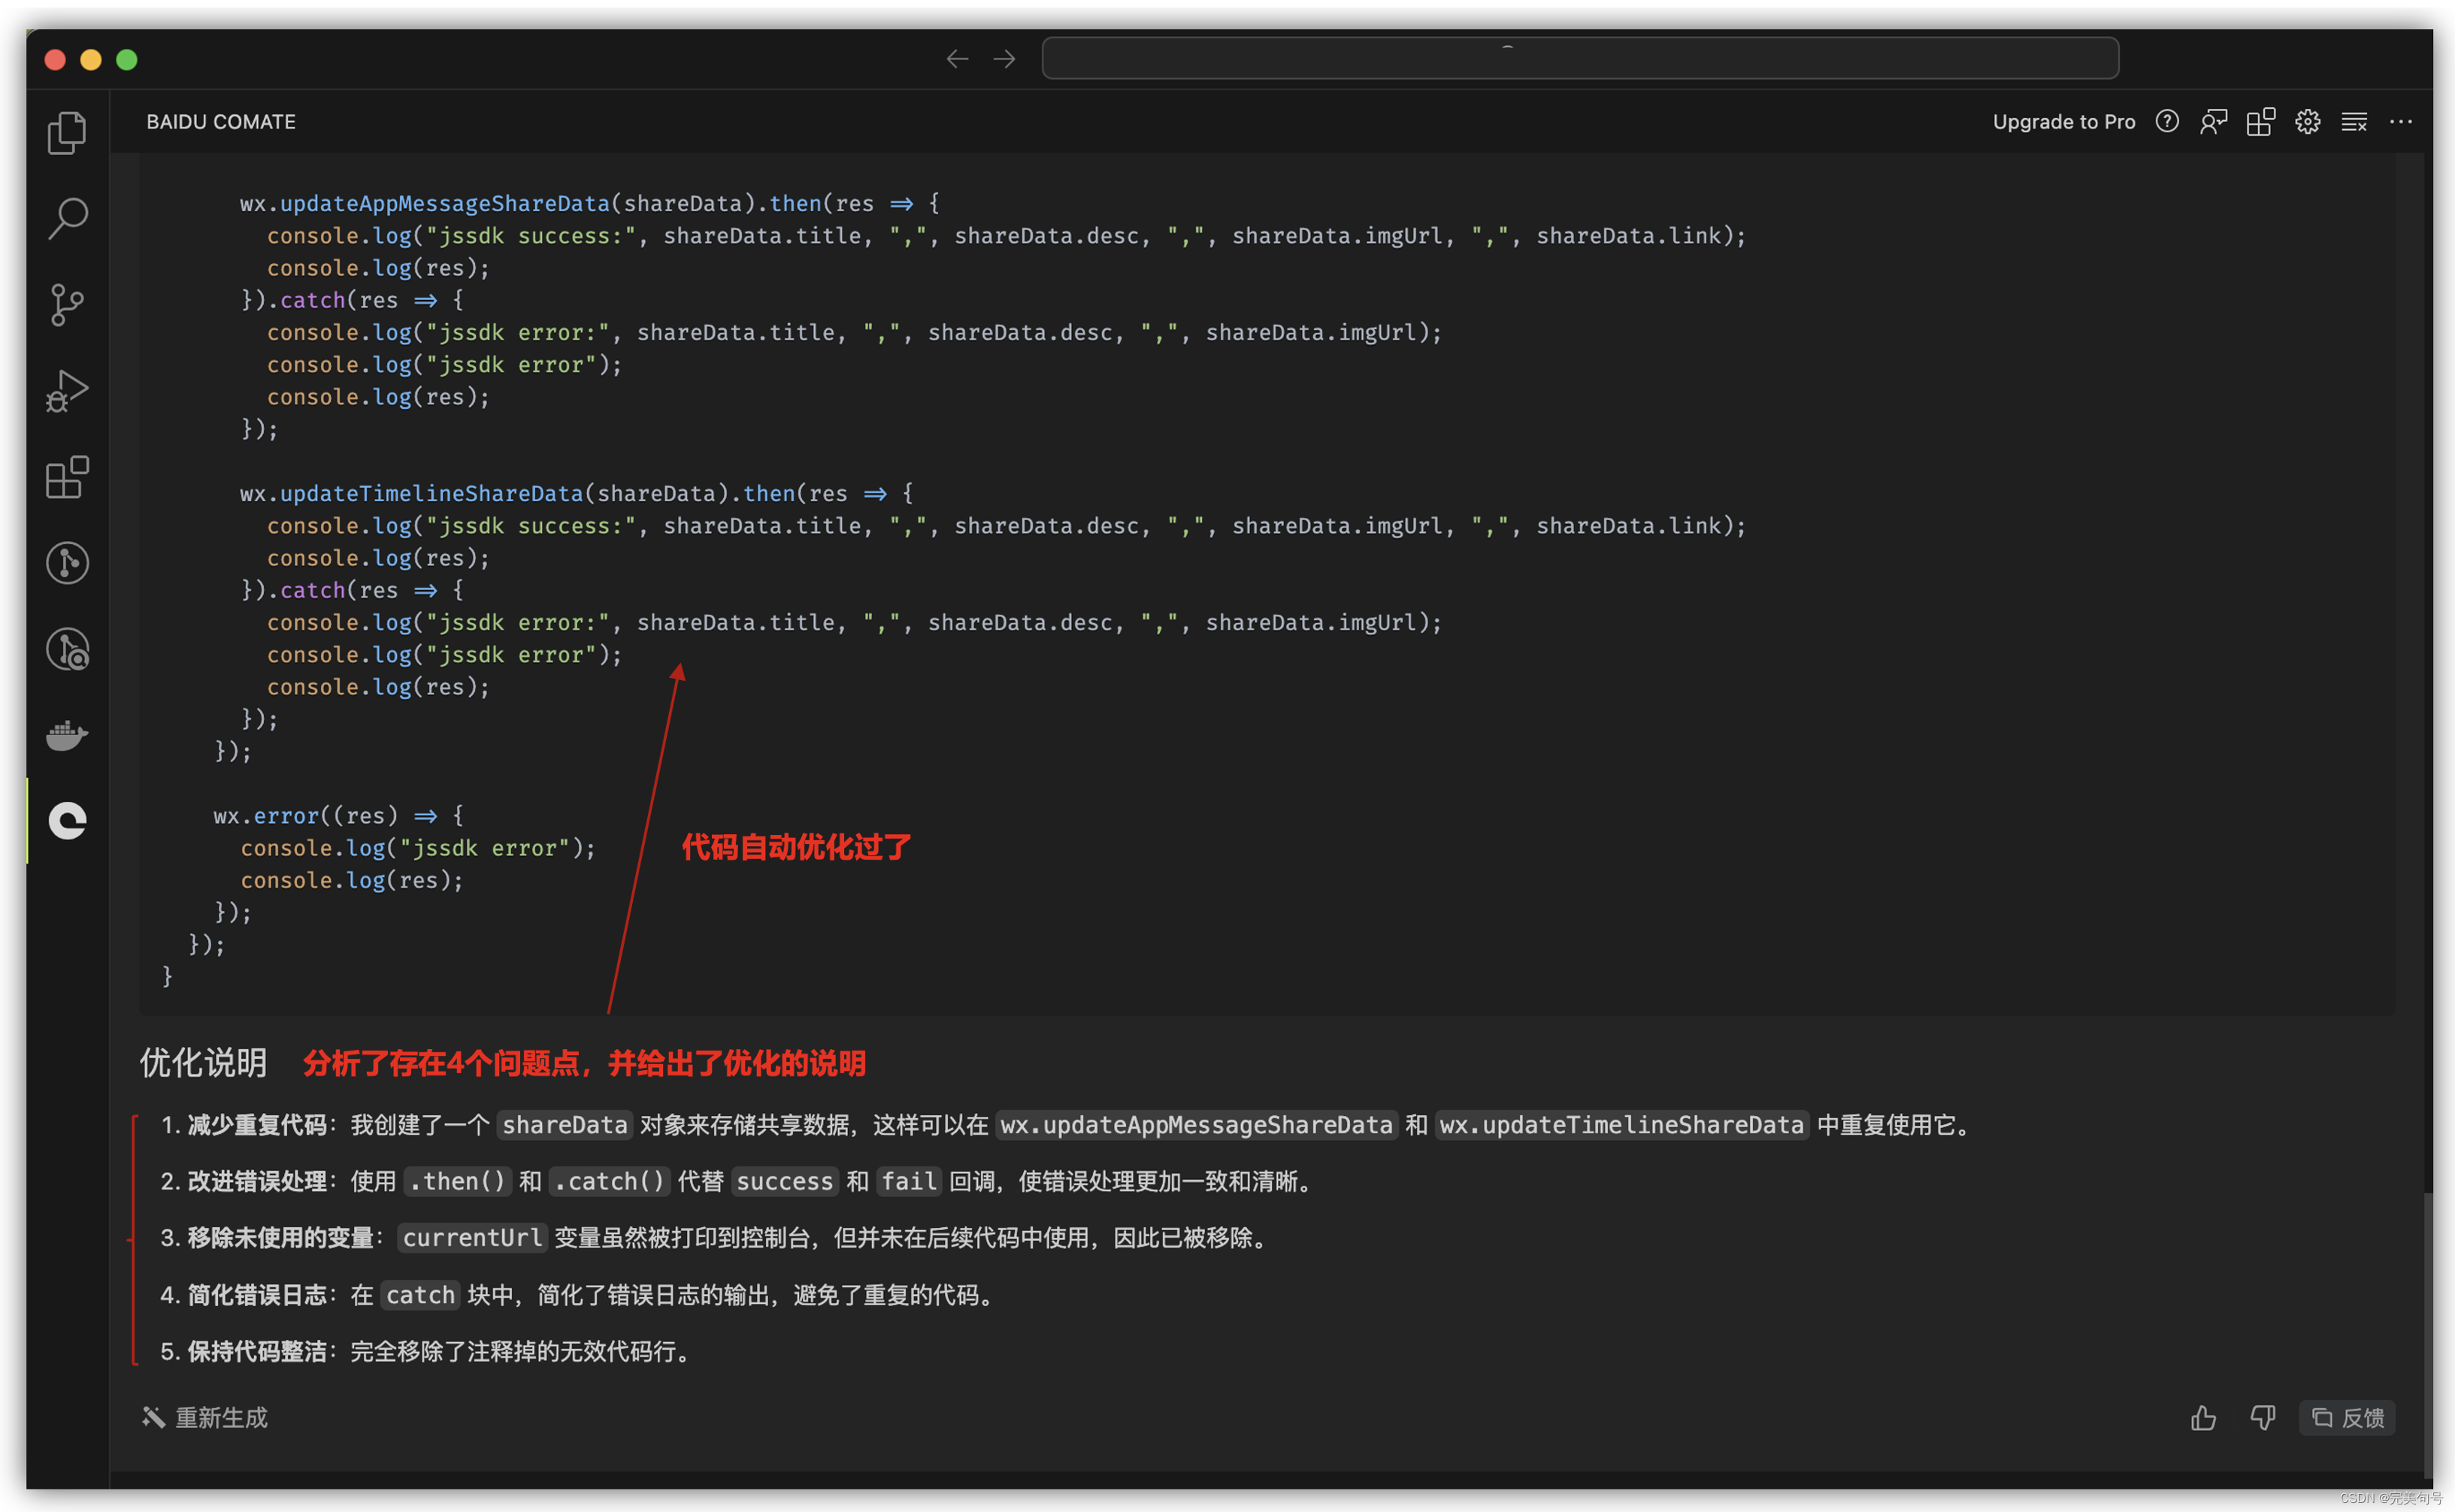Open Source Control view in activity bar

pyautogui.click(x=67, y=304)
